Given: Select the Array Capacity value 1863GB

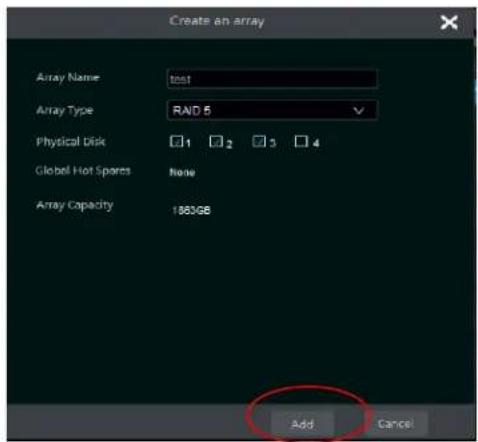Looking at the screenshot, I should point(191,210).
